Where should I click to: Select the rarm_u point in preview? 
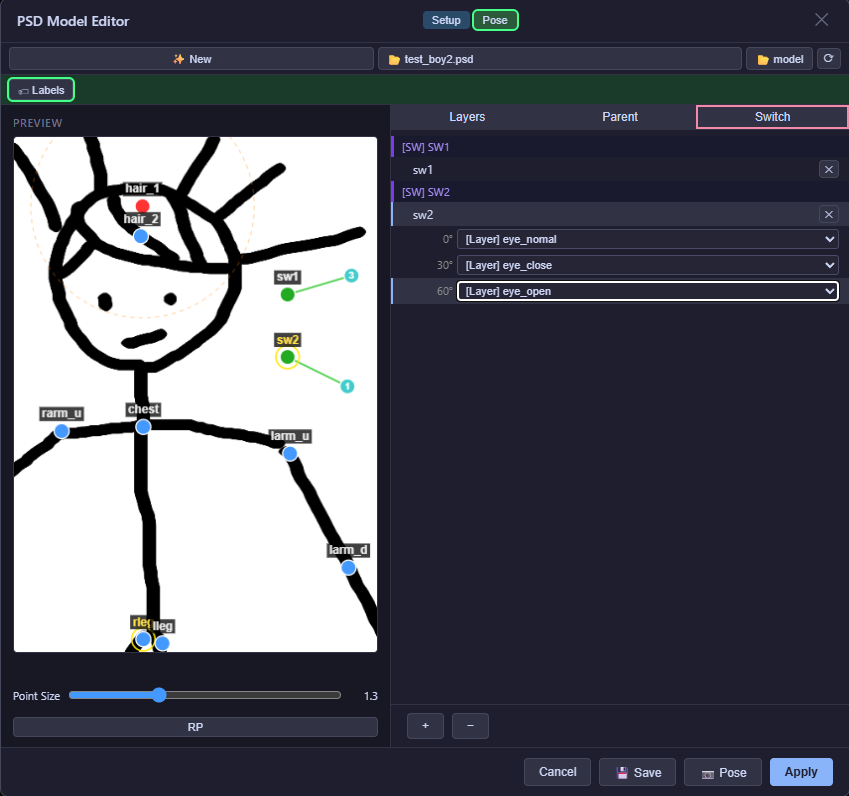click(62, 431)
